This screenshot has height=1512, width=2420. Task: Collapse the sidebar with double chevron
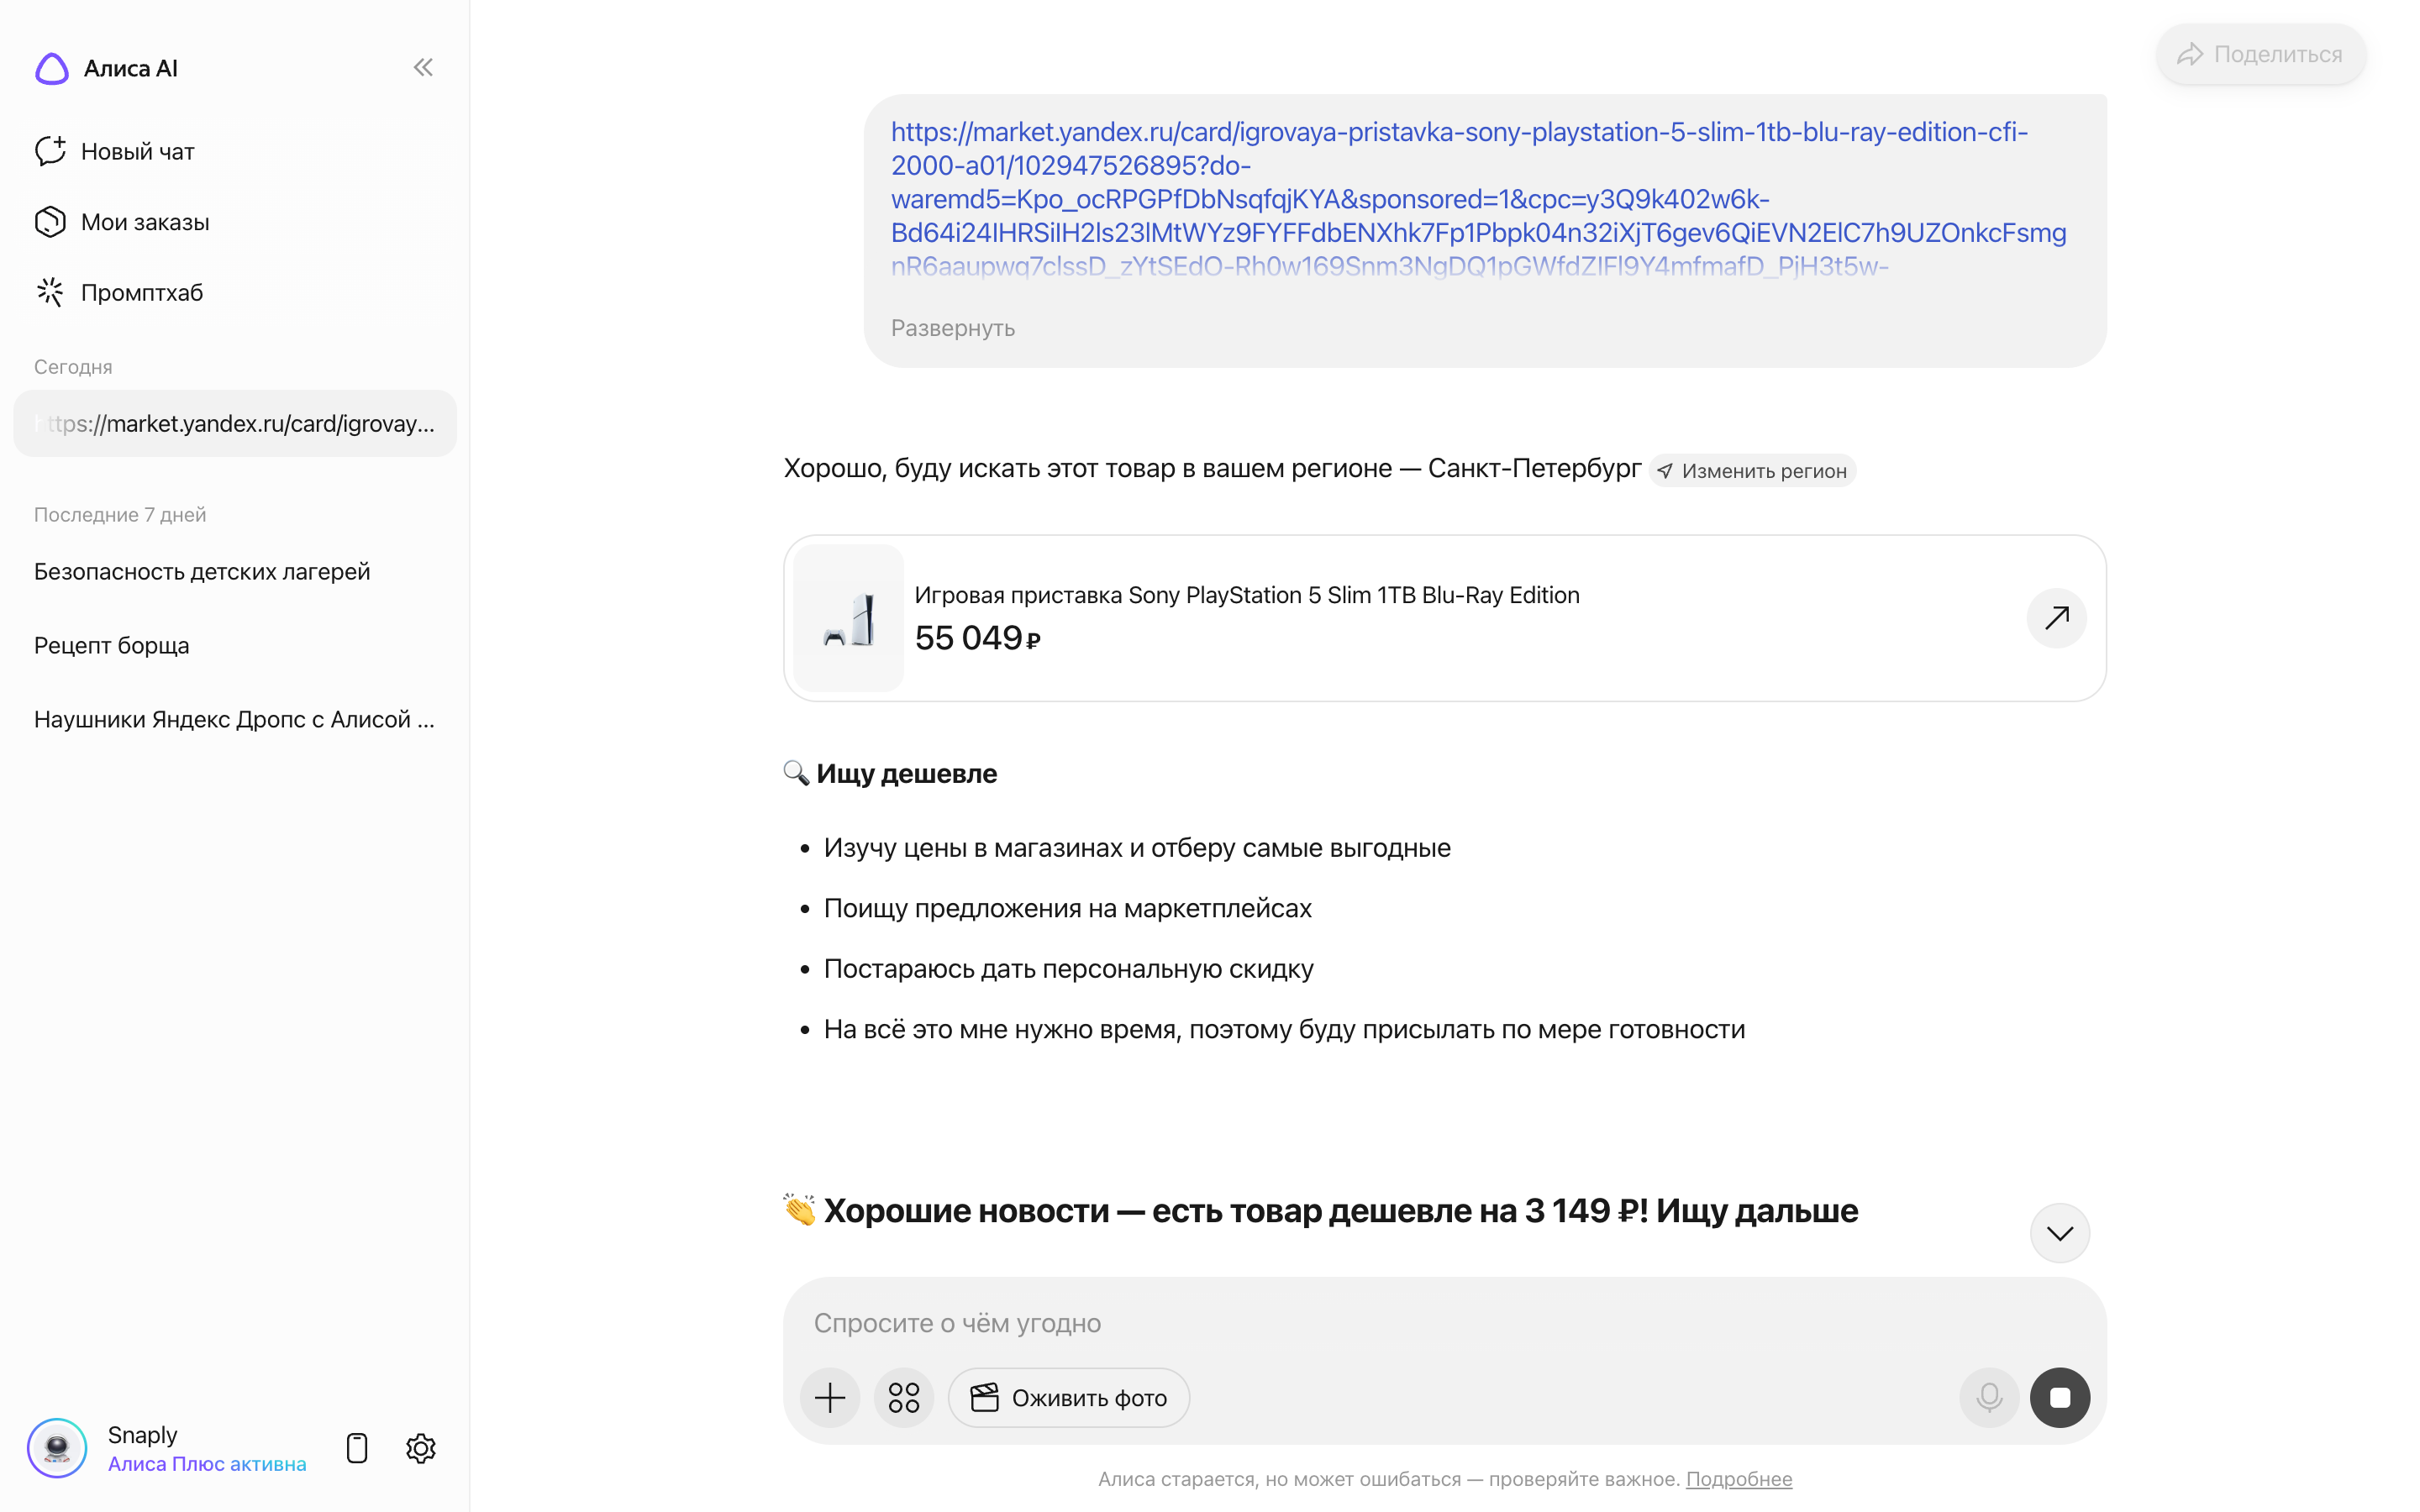click(423, 67)
